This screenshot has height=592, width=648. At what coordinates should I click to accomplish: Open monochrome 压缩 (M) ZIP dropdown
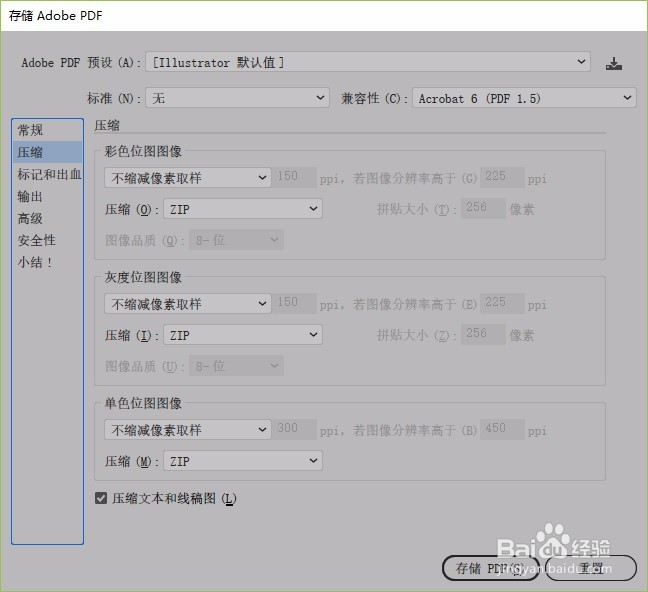[x=243, y=461]
